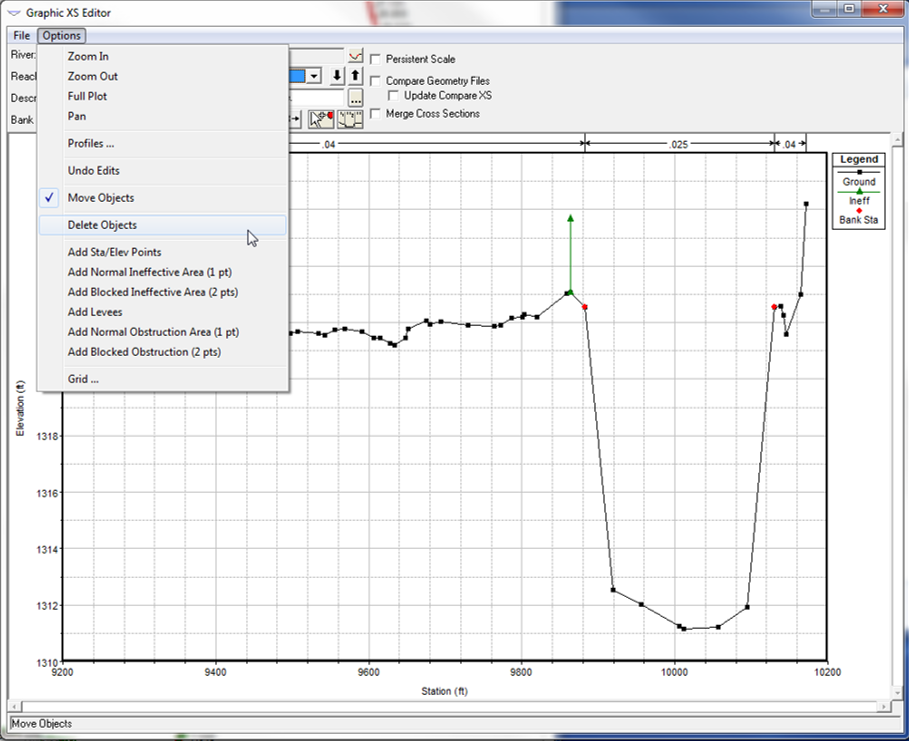Go to next upstream cross section (up arrow)
Image resolution: width=909 pixels, height=741 pixels.
click(x=355, y=76)
